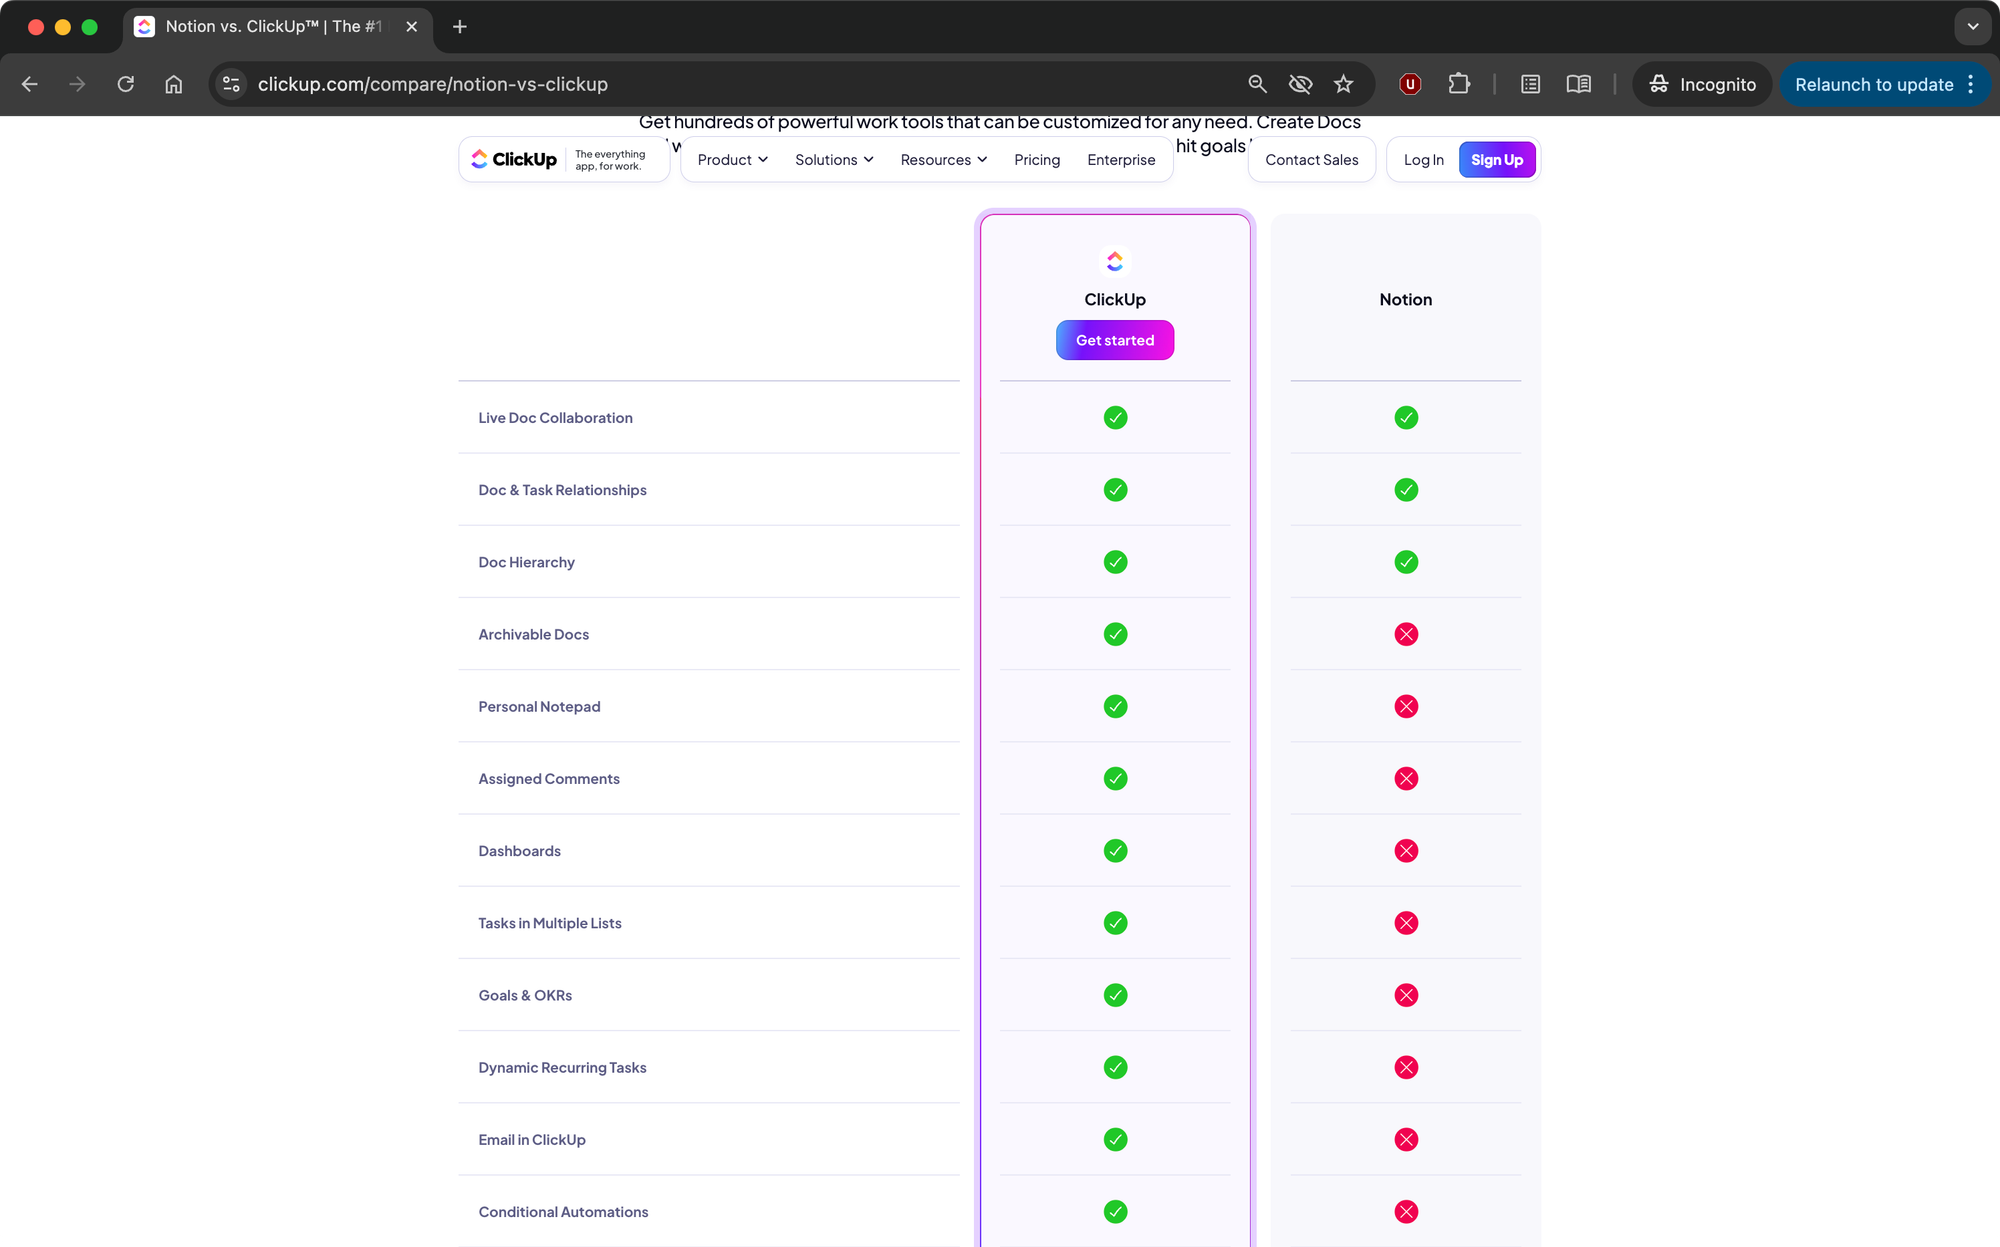View site information icon in address bar
The width and height of the screenshot is (2000, 1247).
231,84
